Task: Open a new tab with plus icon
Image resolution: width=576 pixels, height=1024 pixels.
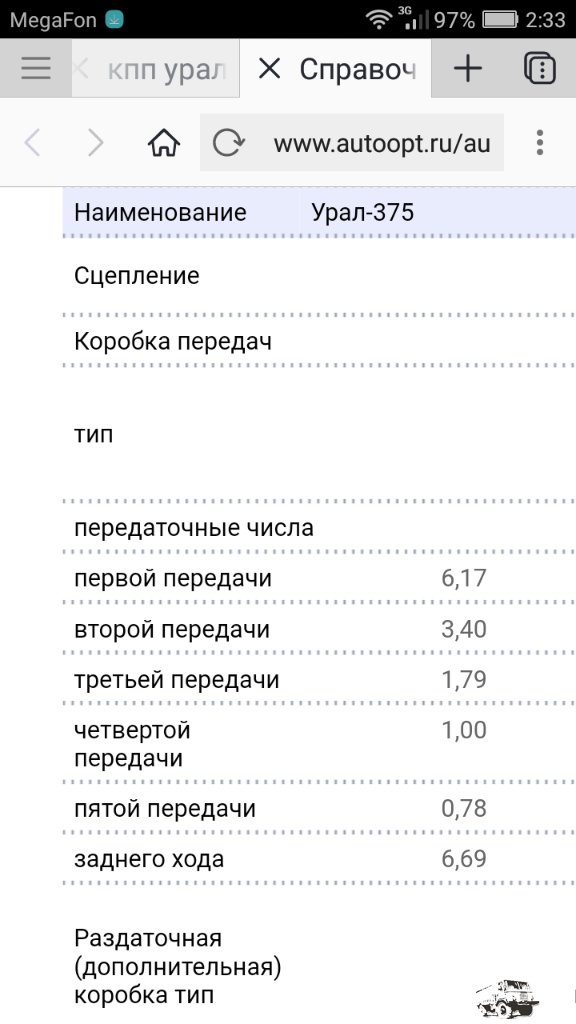Action: coord(468,68)
